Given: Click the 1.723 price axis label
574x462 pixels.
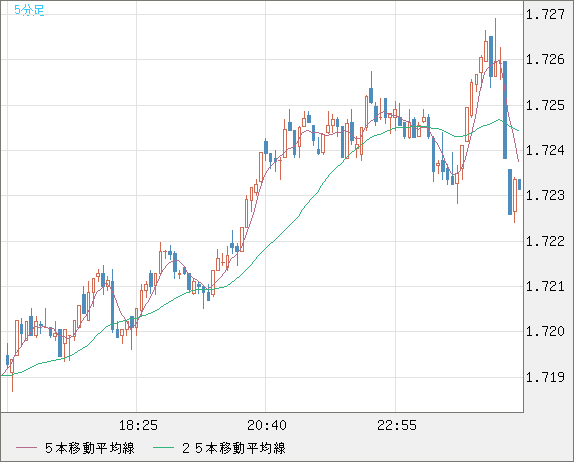Looking at the screenshot, I should tap(545, 195).
